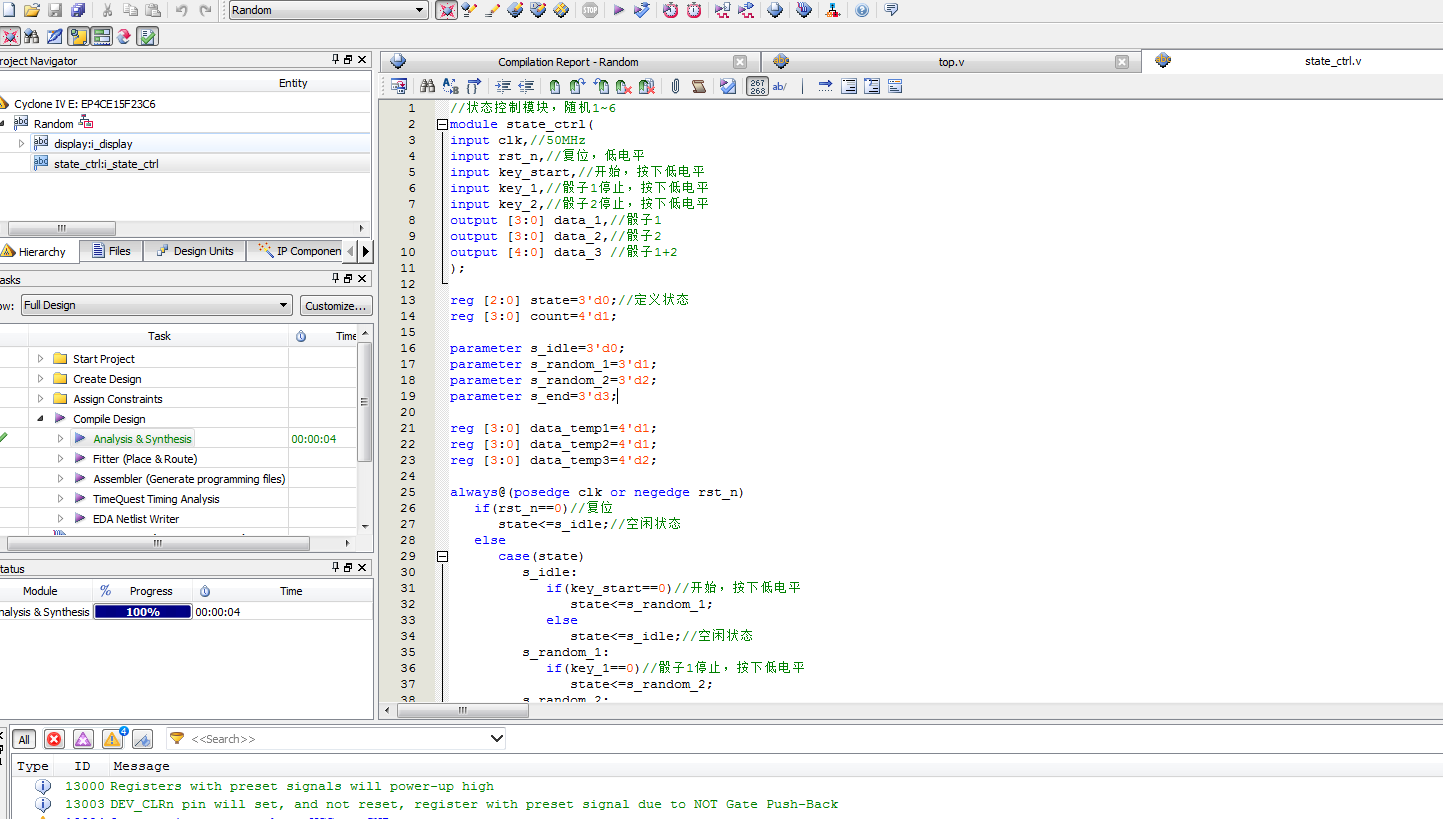Open an existing file from main toolbar
This screenshot has width=1443, height=819.
tap(31, 10)
